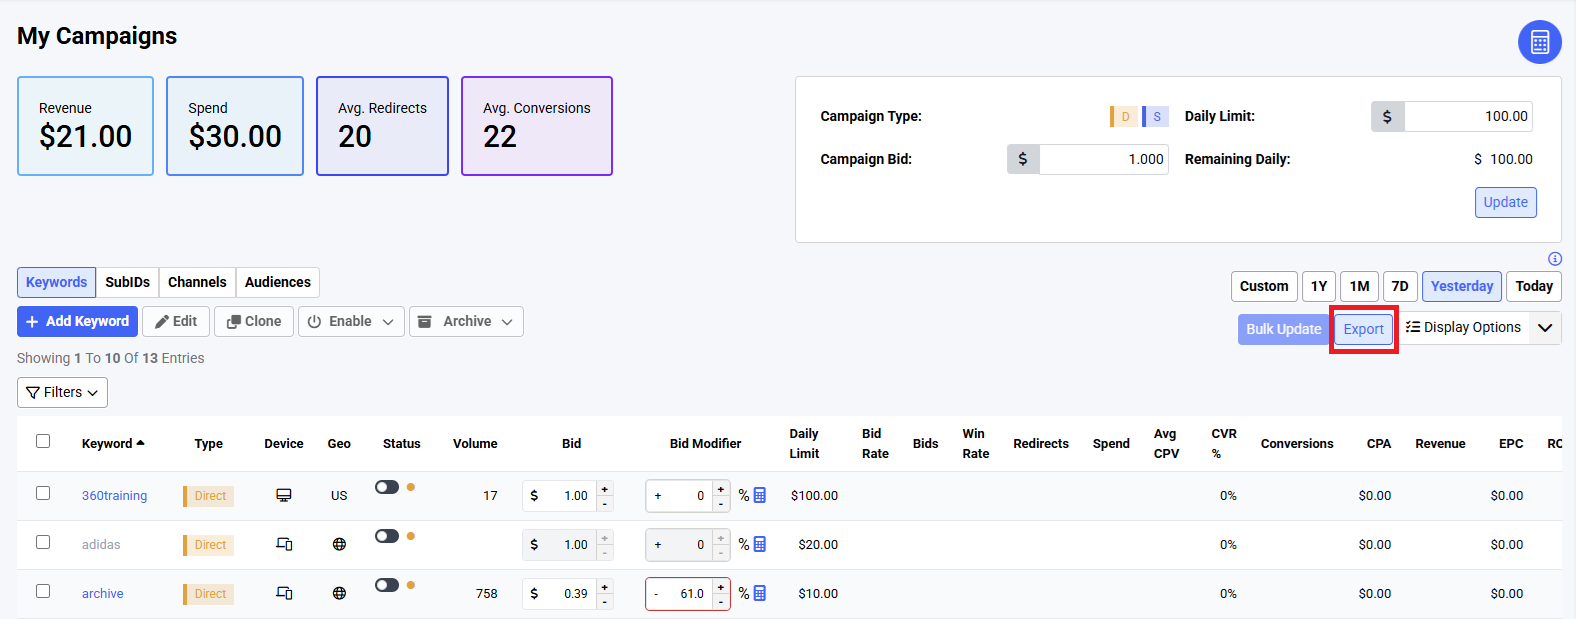Viewport: 1576px width, 619px height.
Task: Select the S campaign type badge
Action: pyautogui.click(x=1156, y=117)
